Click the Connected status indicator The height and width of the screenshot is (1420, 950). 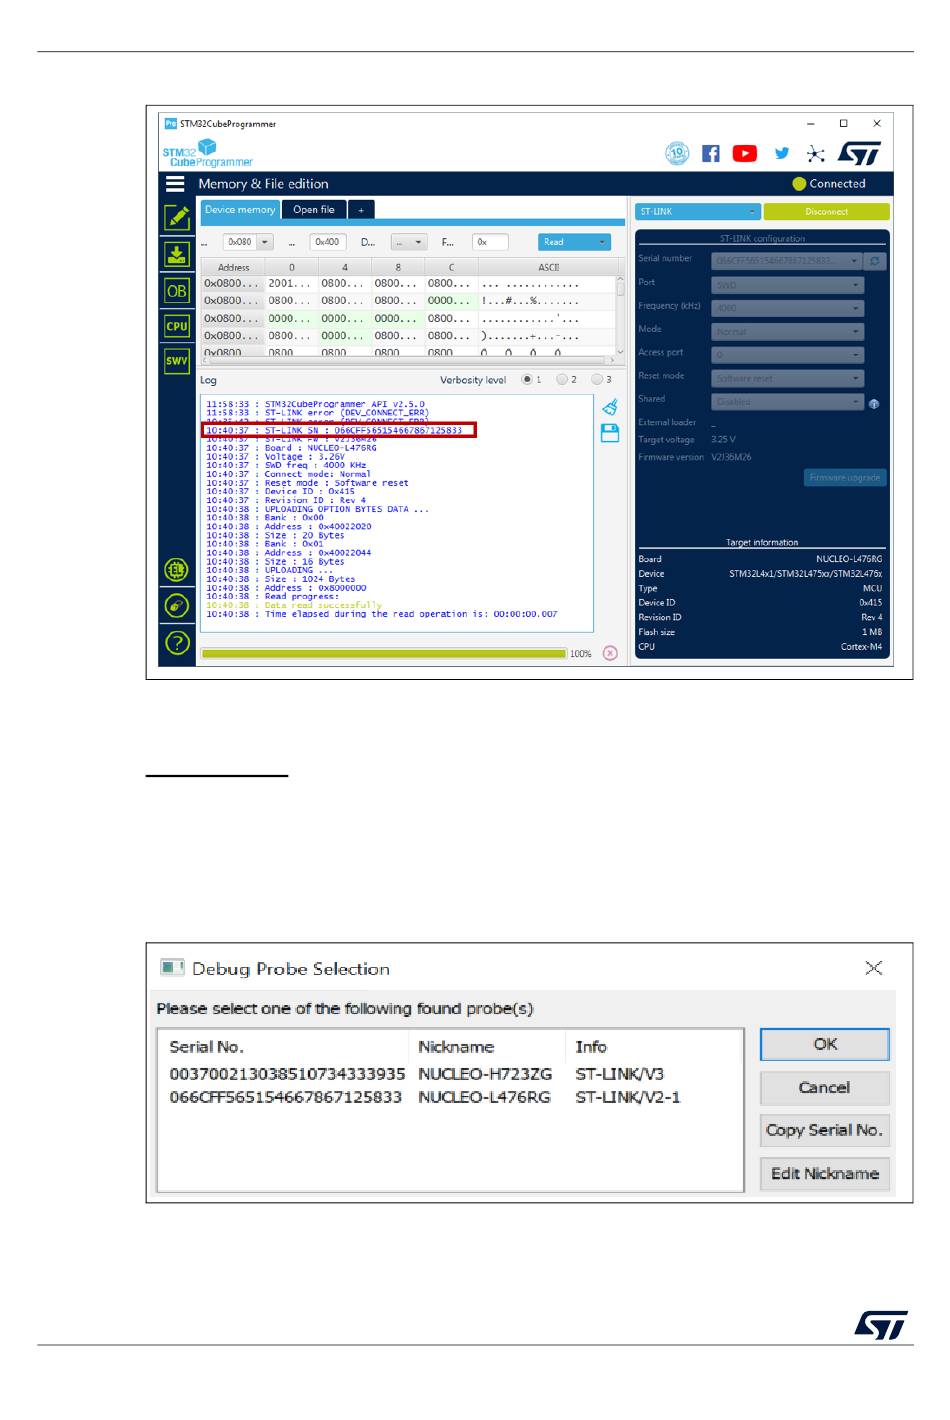[829, 184]
